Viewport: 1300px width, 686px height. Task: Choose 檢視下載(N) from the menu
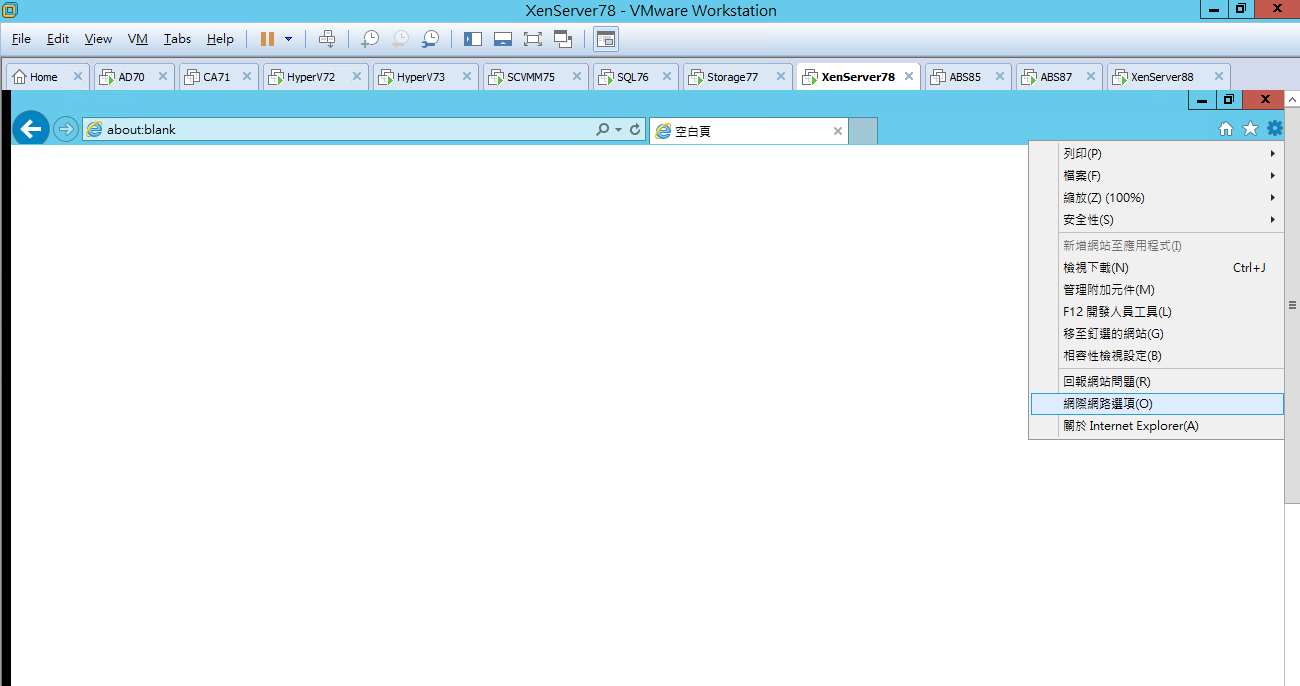(x=1156, y=268)
